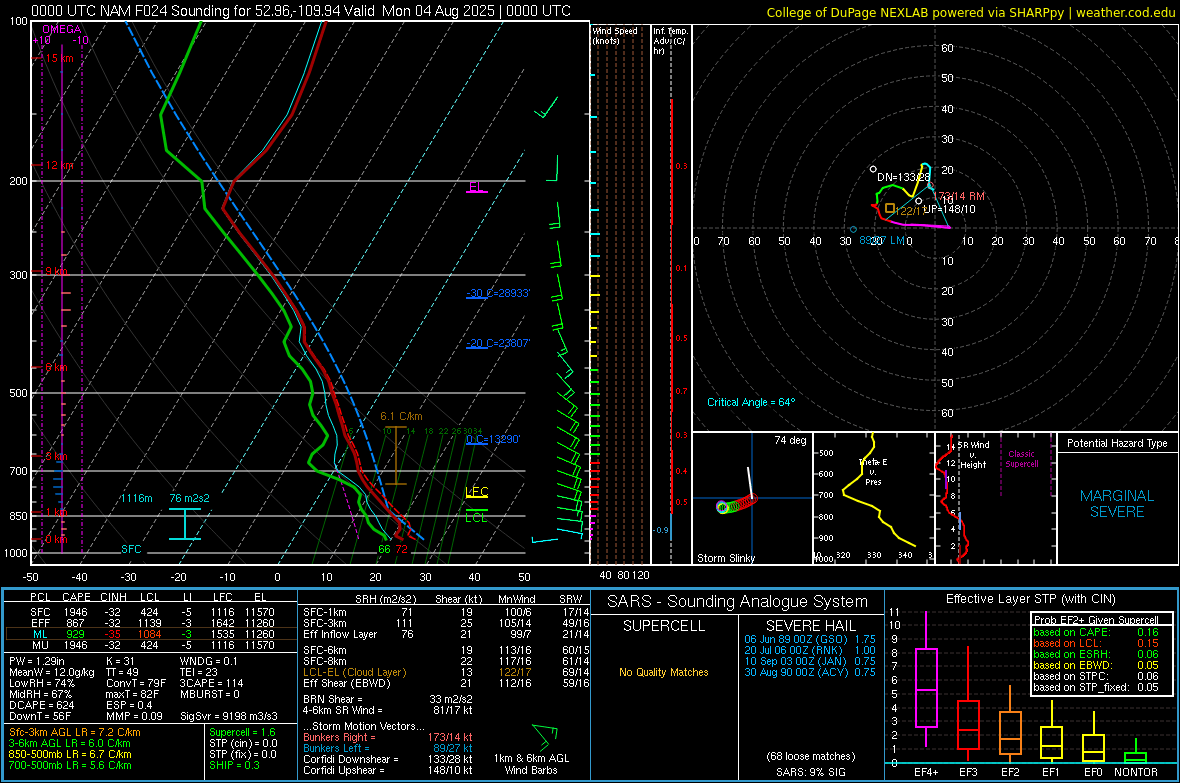1180x783 pixels.
Task: Click the SARS - Sounding Analogue System header
Action: click(x=737, y=602)
